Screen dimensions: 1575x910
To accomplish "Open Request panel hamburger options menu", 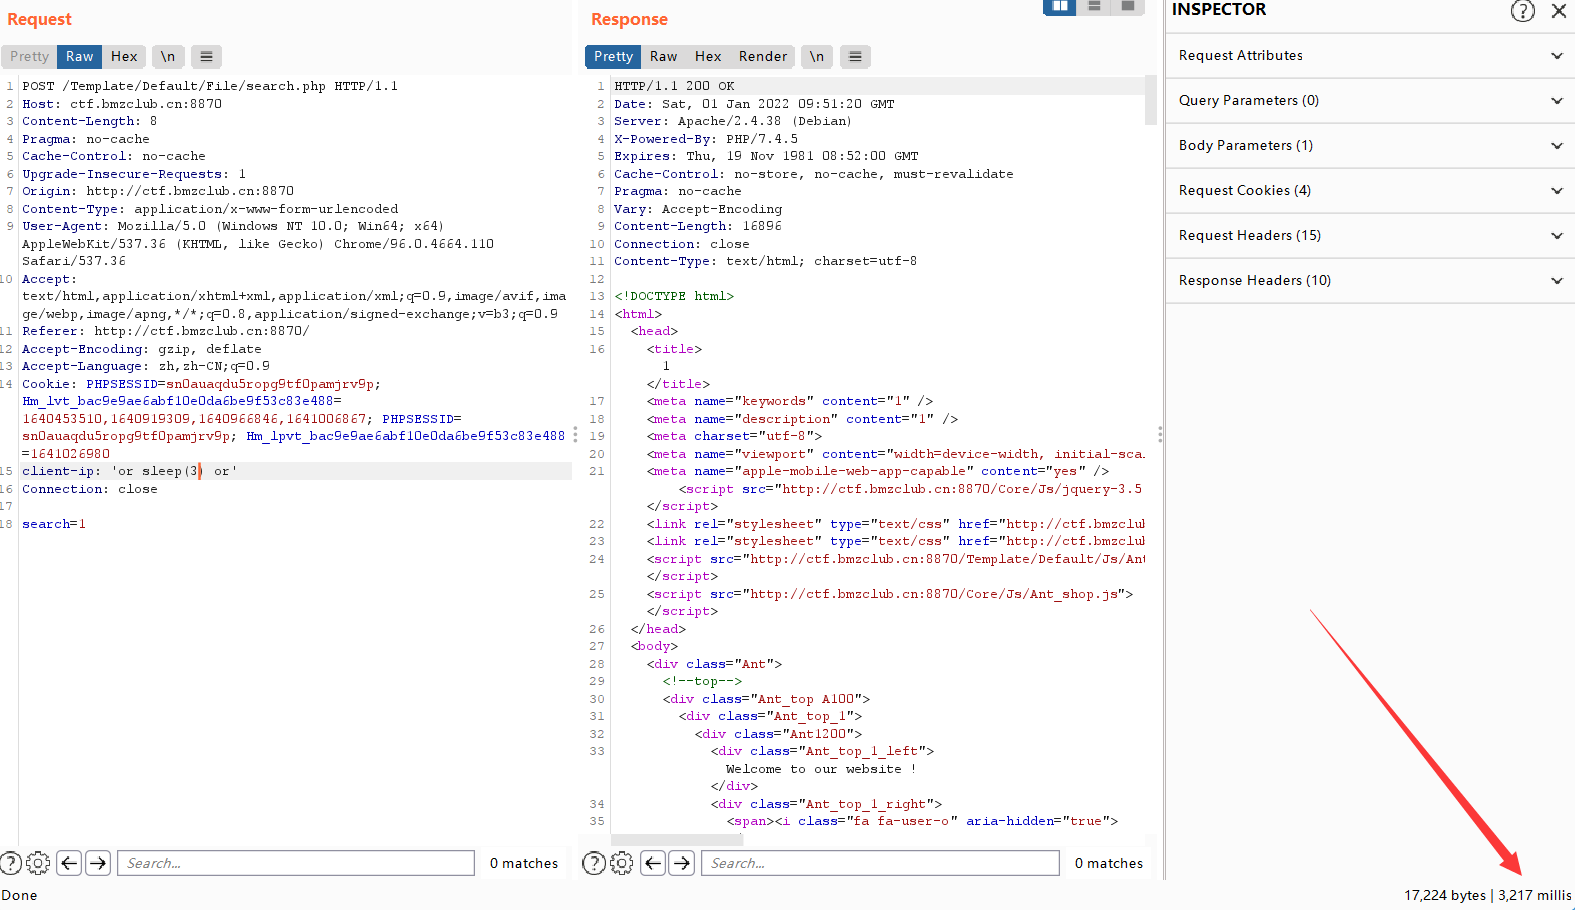I will 206,57.
